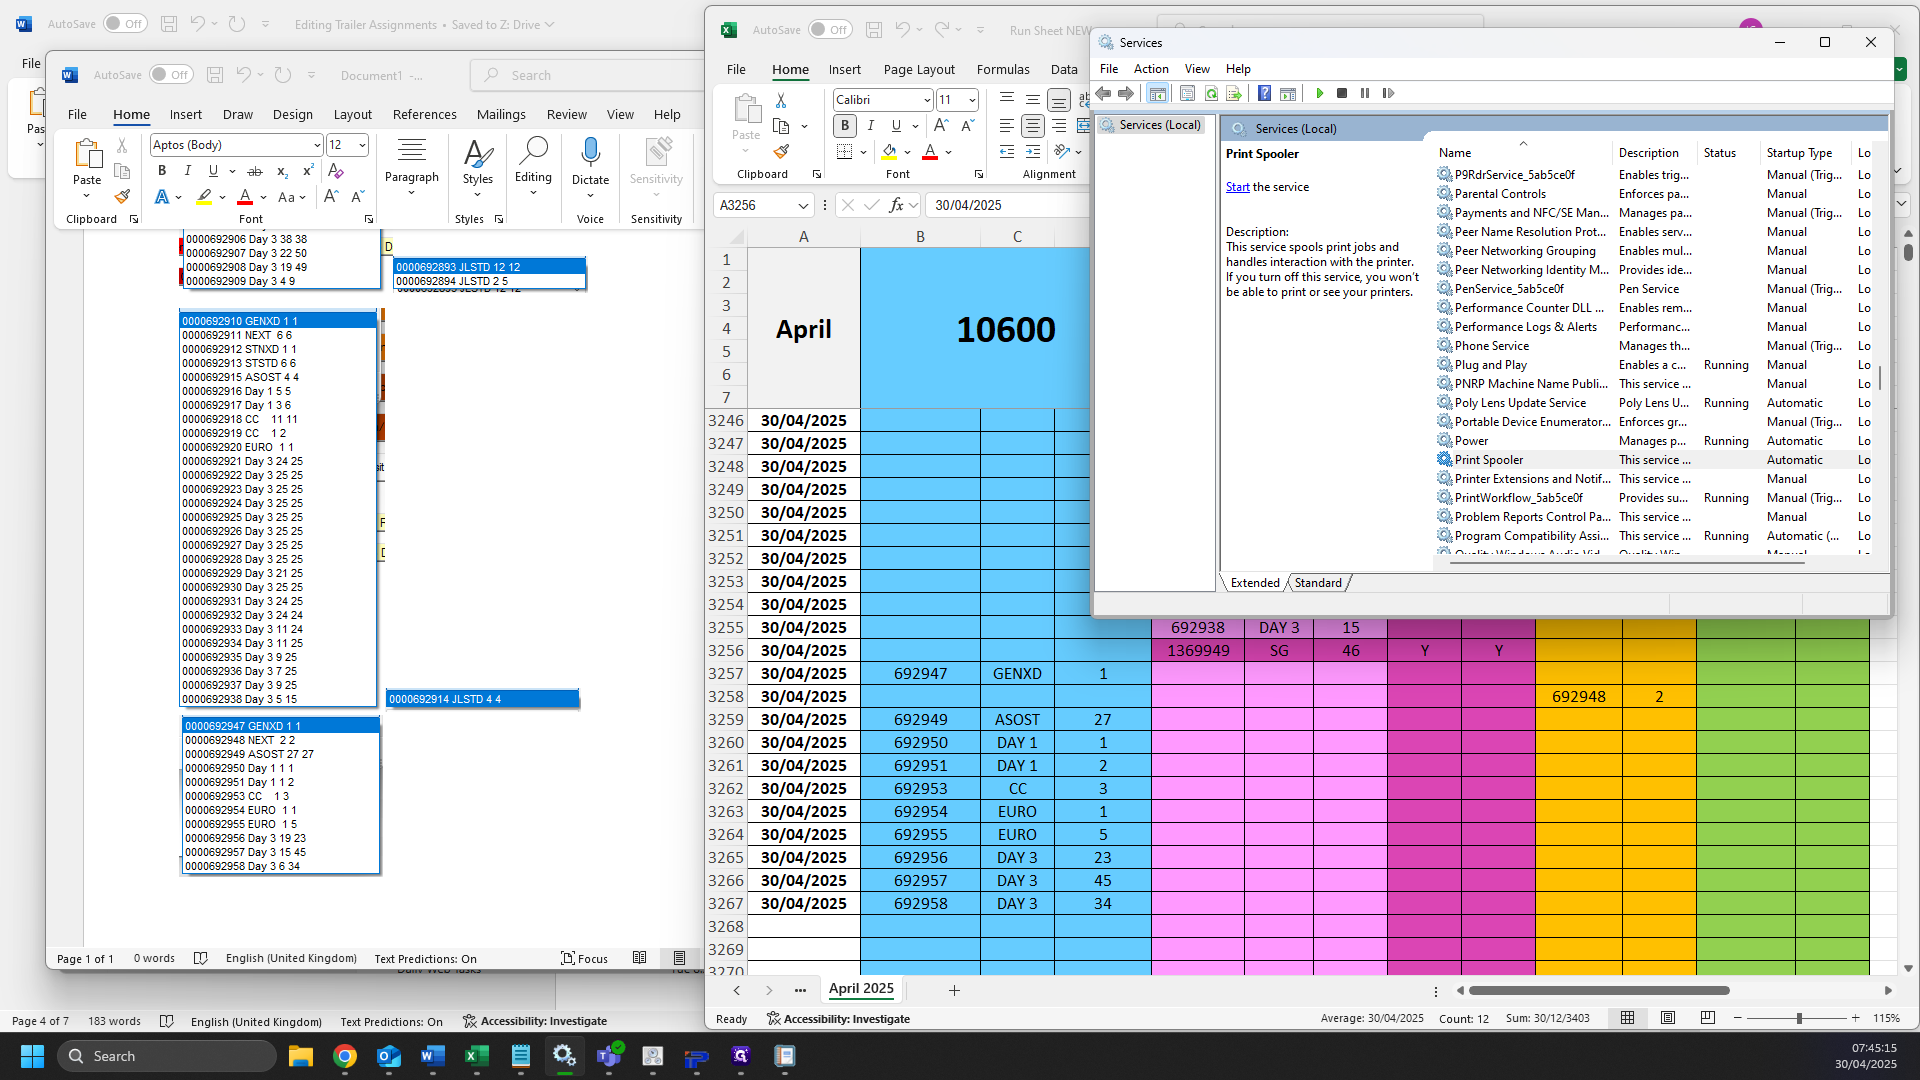1920x1080 pixels.
Task: Open font size 12 dropdown in Word
Action: [362, 145]
